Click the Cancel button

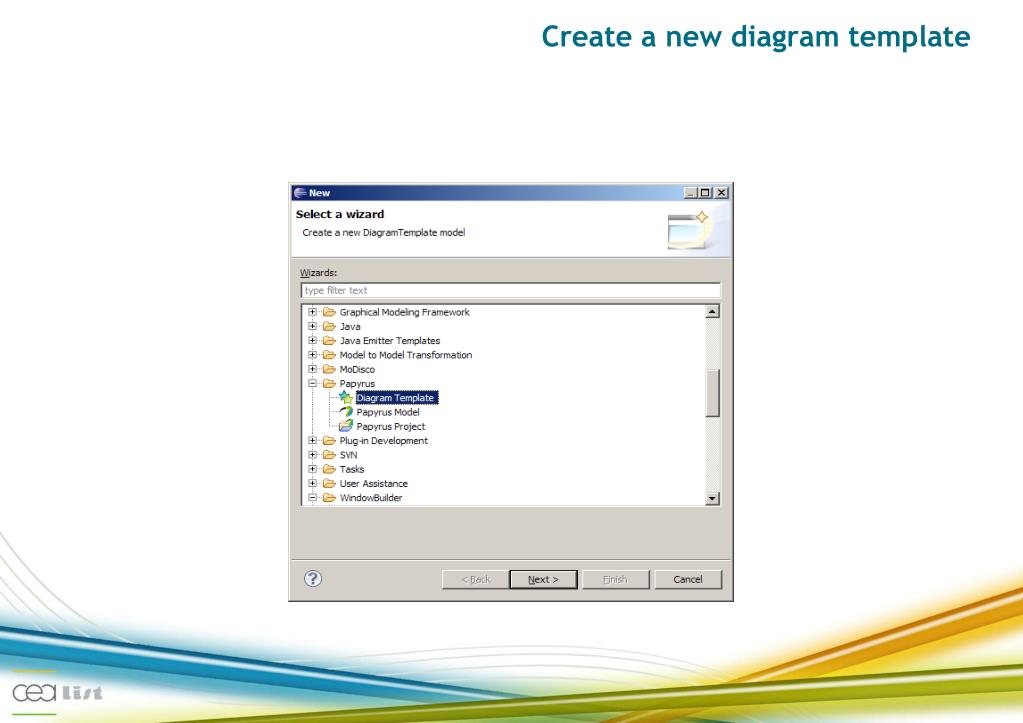pos(688,579)
